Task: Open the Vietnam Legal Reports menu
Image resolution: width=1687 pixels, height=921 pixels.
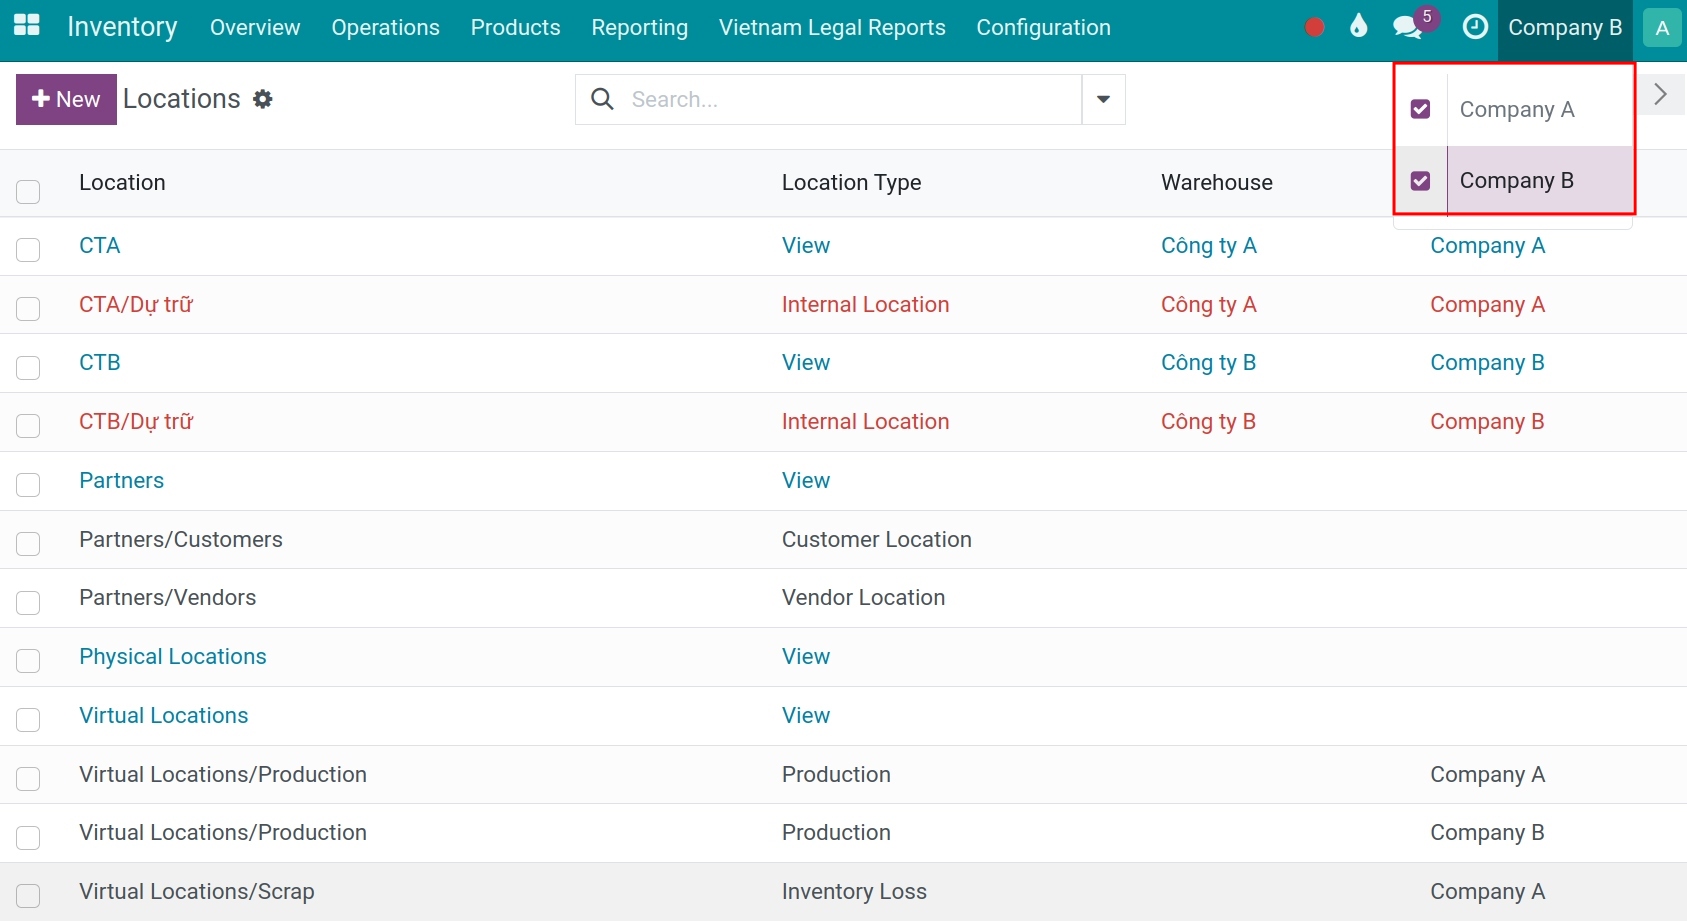Action: pos(832,27)
